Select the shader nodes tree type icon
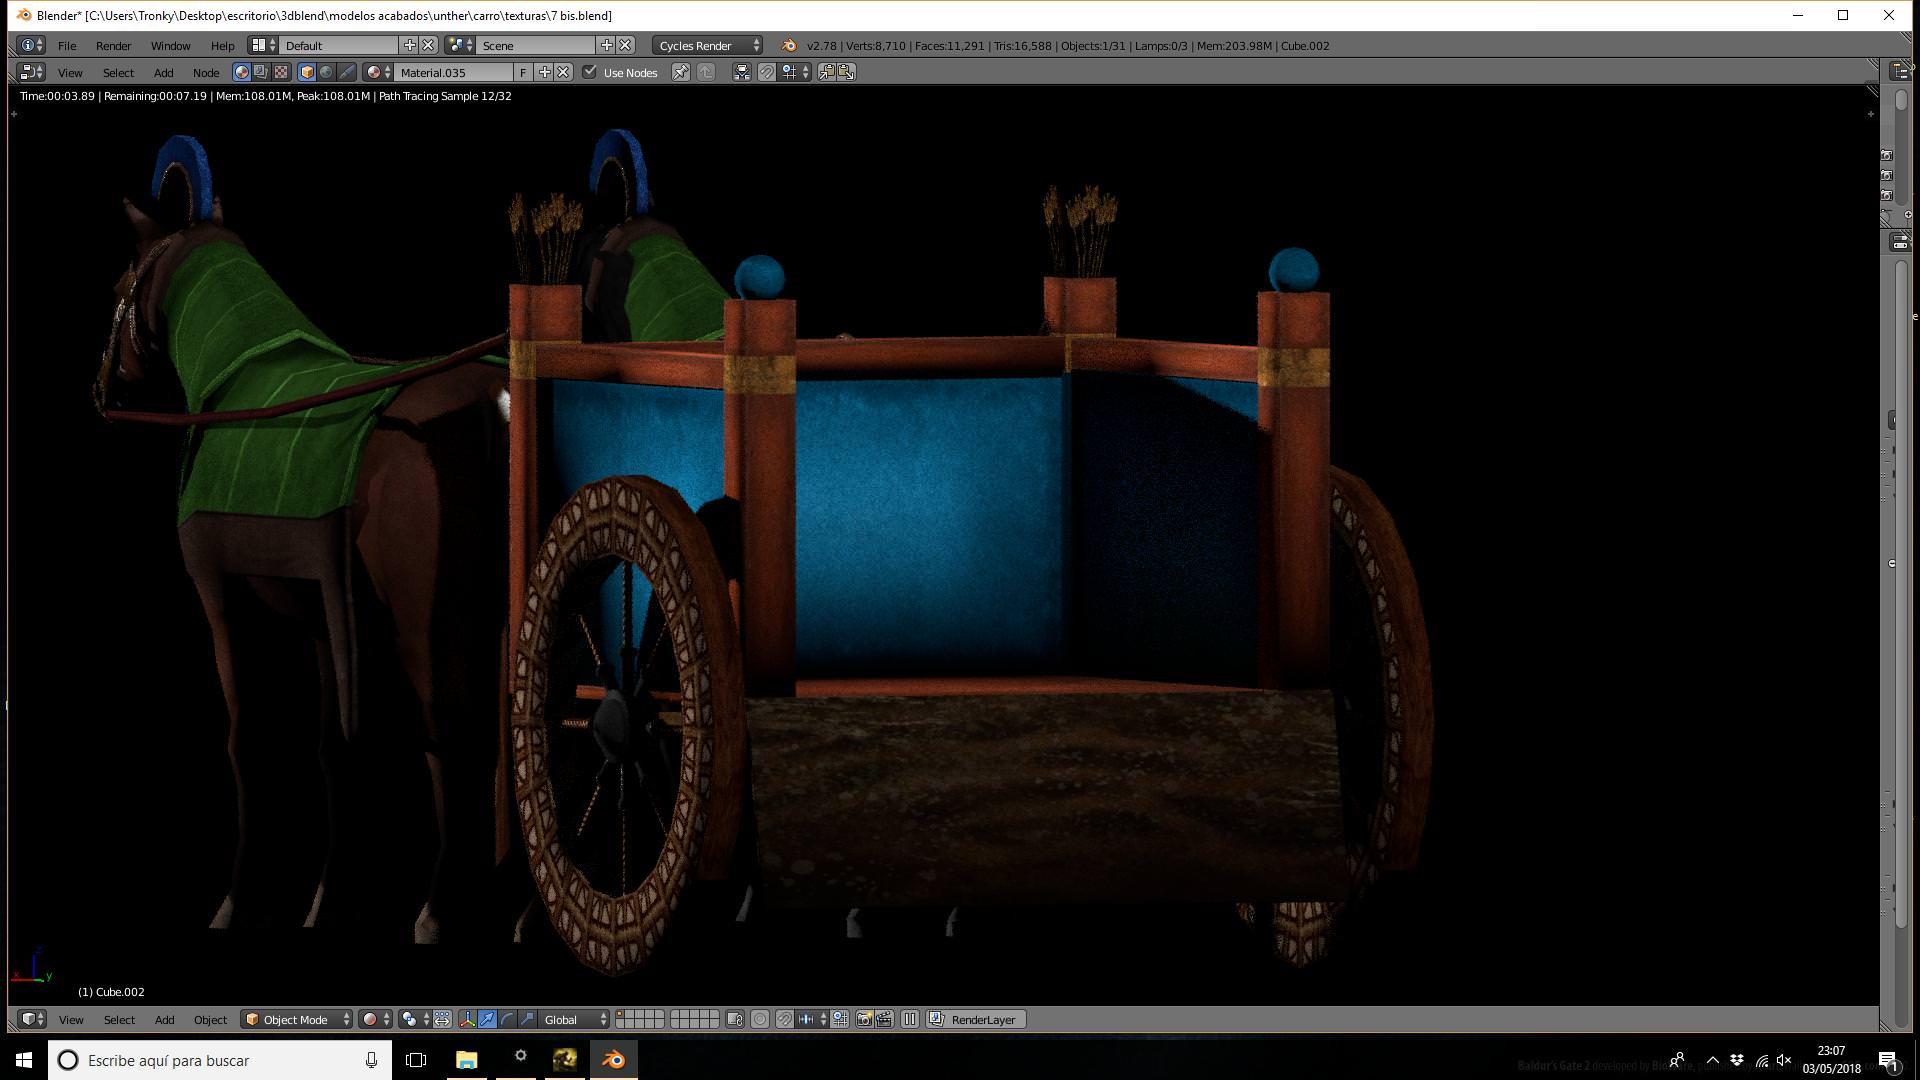The height and width of the screenshot is (1080, 1920). (x=241, y=72)
